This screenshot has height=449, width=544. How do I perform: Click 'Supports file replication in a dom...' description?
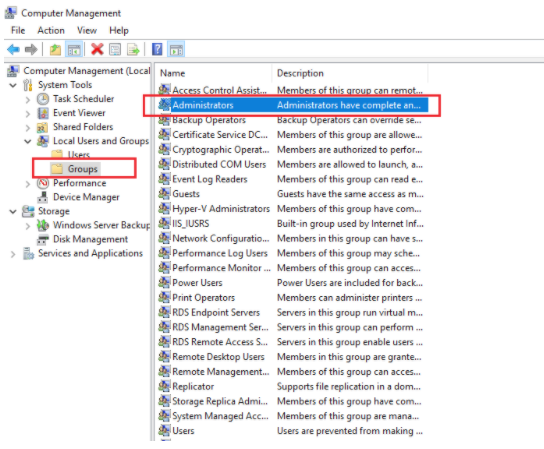tap(349, 386)
